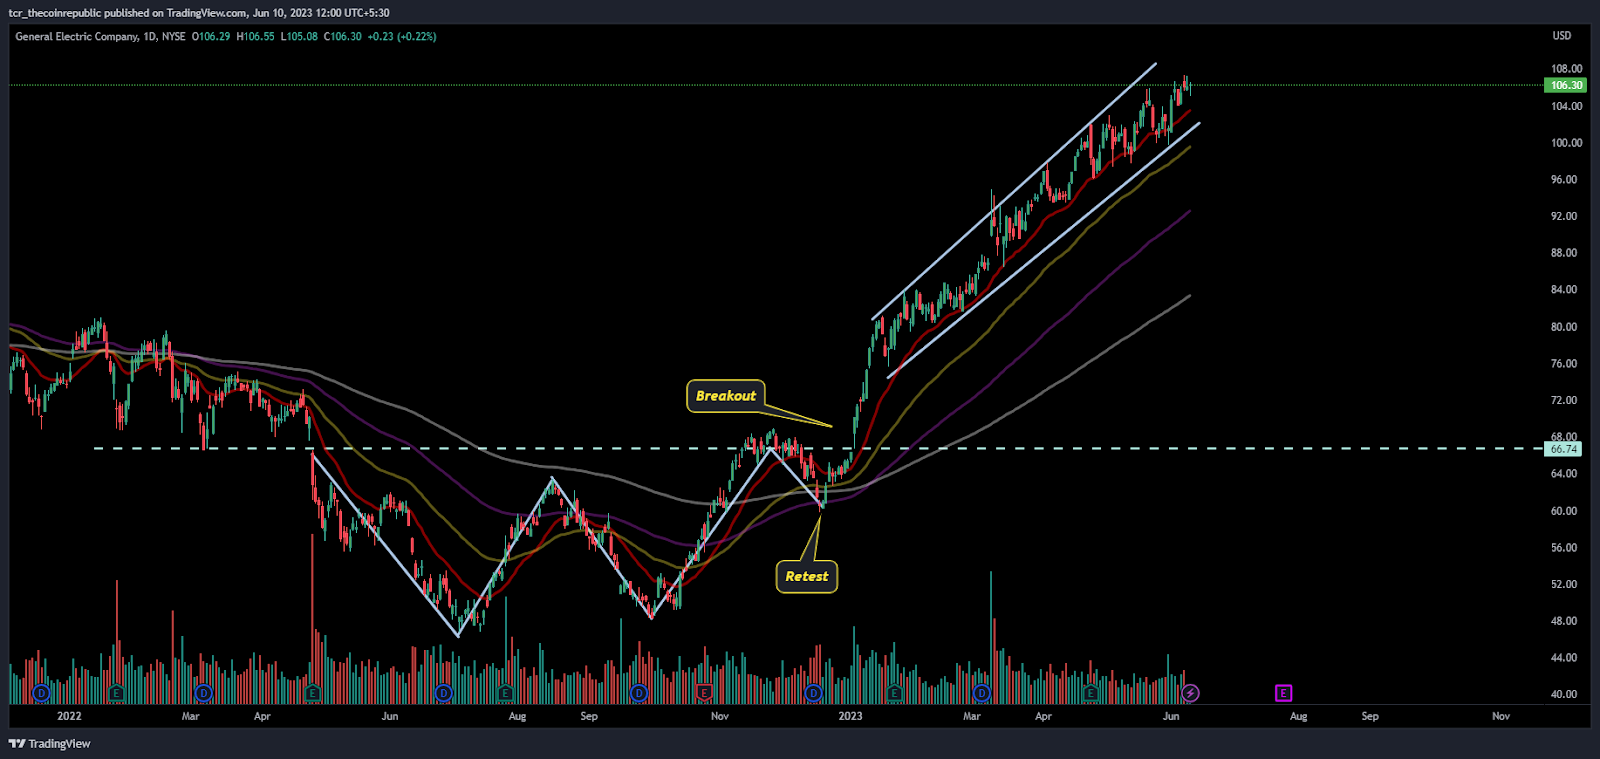Click the high value H106.55
This screenshot has width=1600, height=759.
tap(255, 37)
